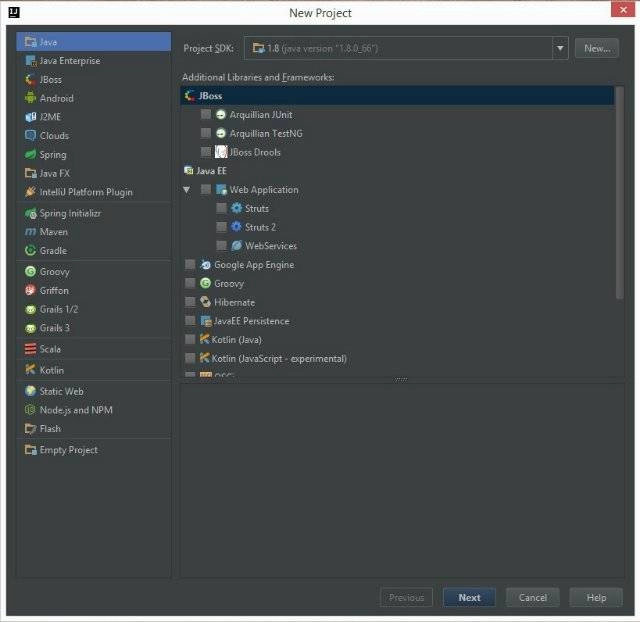
Task: Click the IntelliJ IDEA logo in title bar
Action: (x=14, y=13)
